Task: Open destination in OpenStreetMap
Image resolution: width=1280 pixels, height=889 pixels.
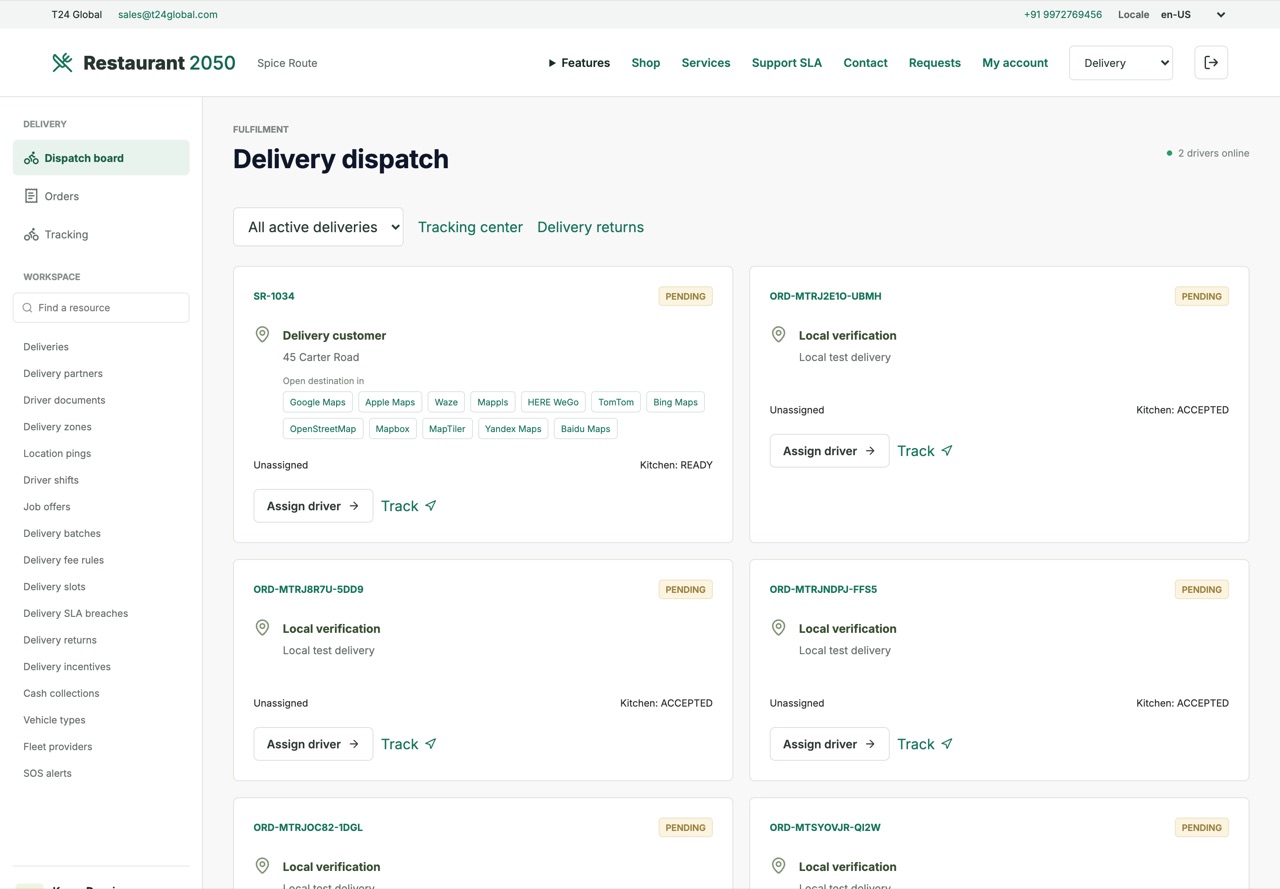Action: click(x=323, y=429)
